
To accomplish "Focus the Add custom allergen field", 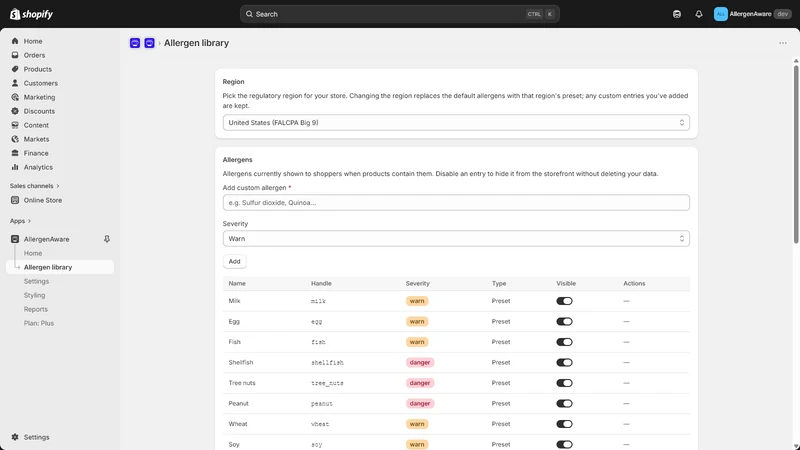I will (456, 203).
